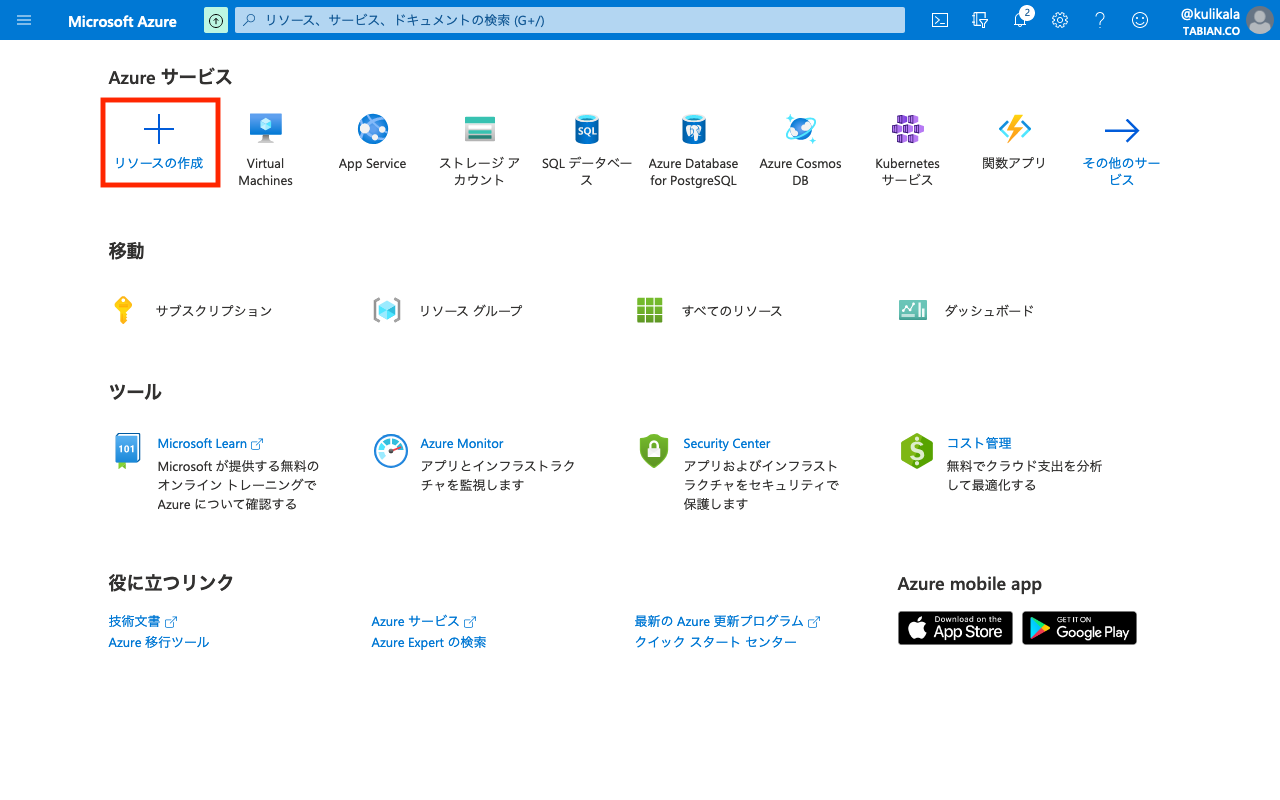This screenshot has height=800, width=1280.
Task: Open SQL データベース service
Action: [x=587, y=150]
